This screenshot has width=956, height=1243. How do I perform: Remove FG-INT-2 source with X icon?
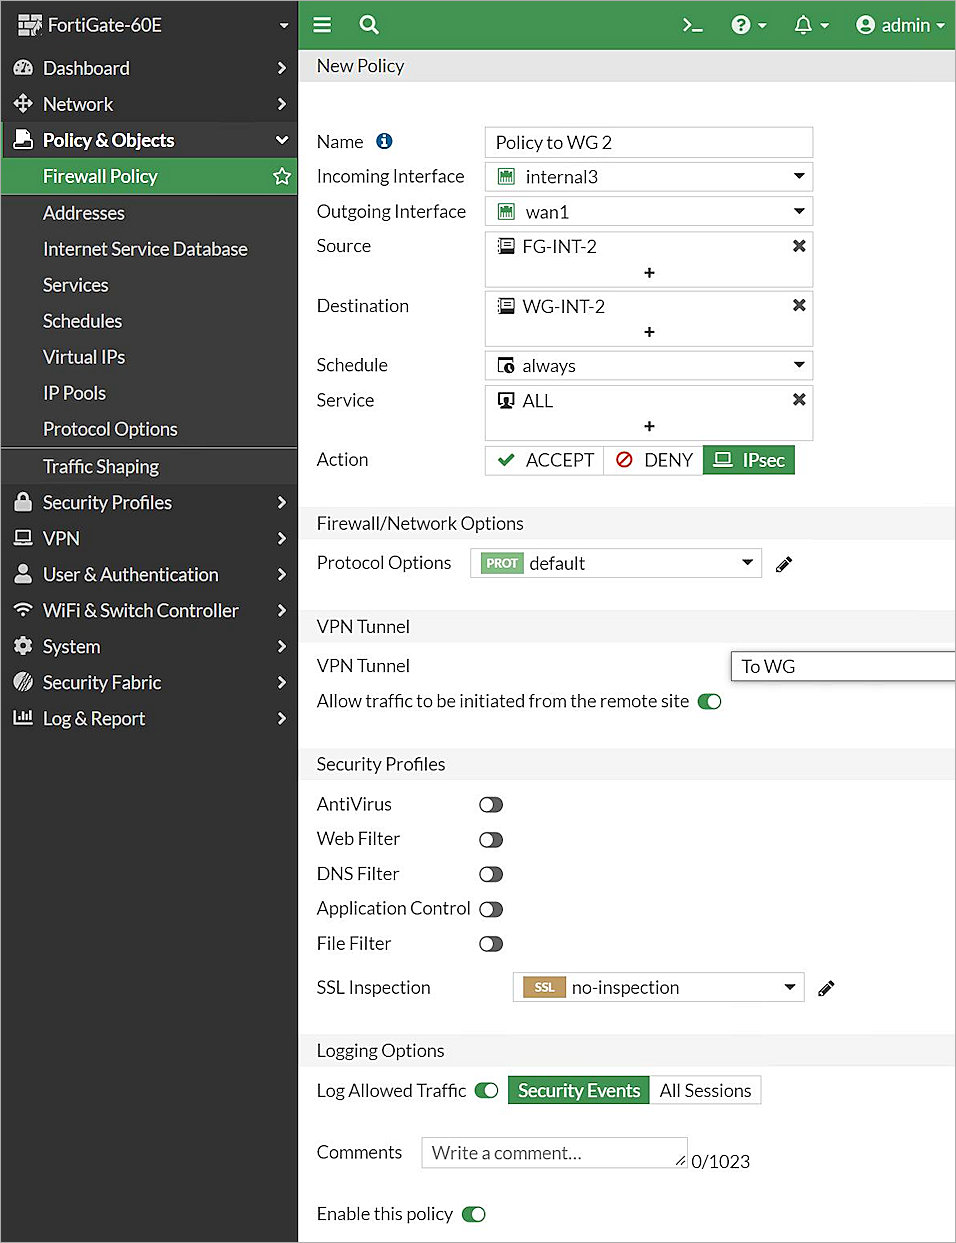point(798,246)
